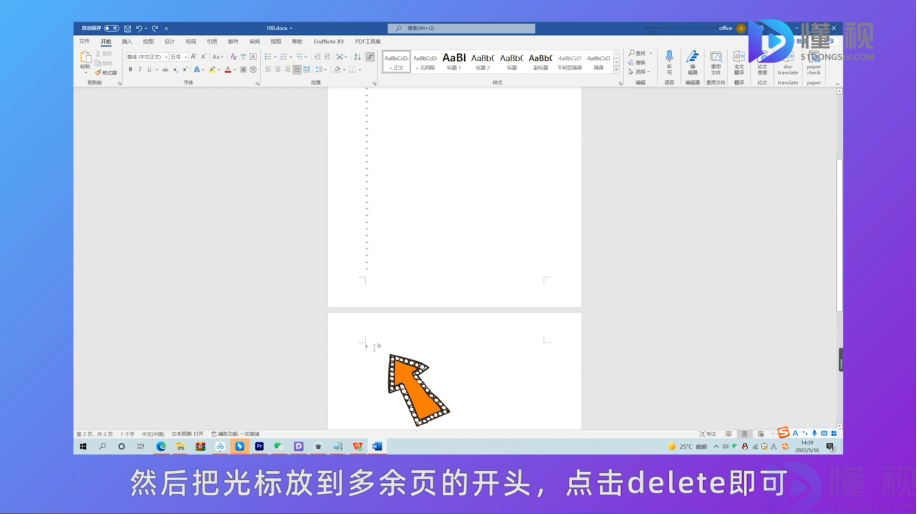This screenshot has height=514, width=917.
Task: Click the multilevel list icon
Action: pos(299,57)
